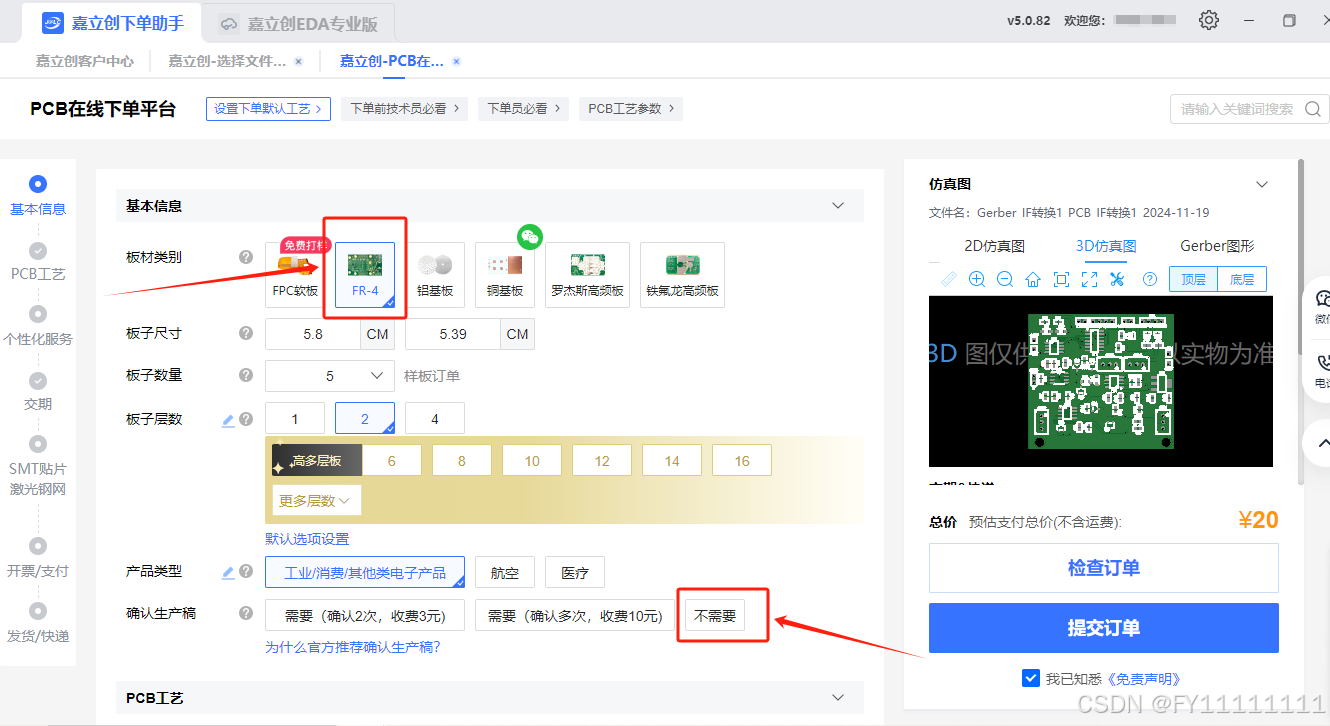Click the help icon beside 板材类别

tap(246, 257)
